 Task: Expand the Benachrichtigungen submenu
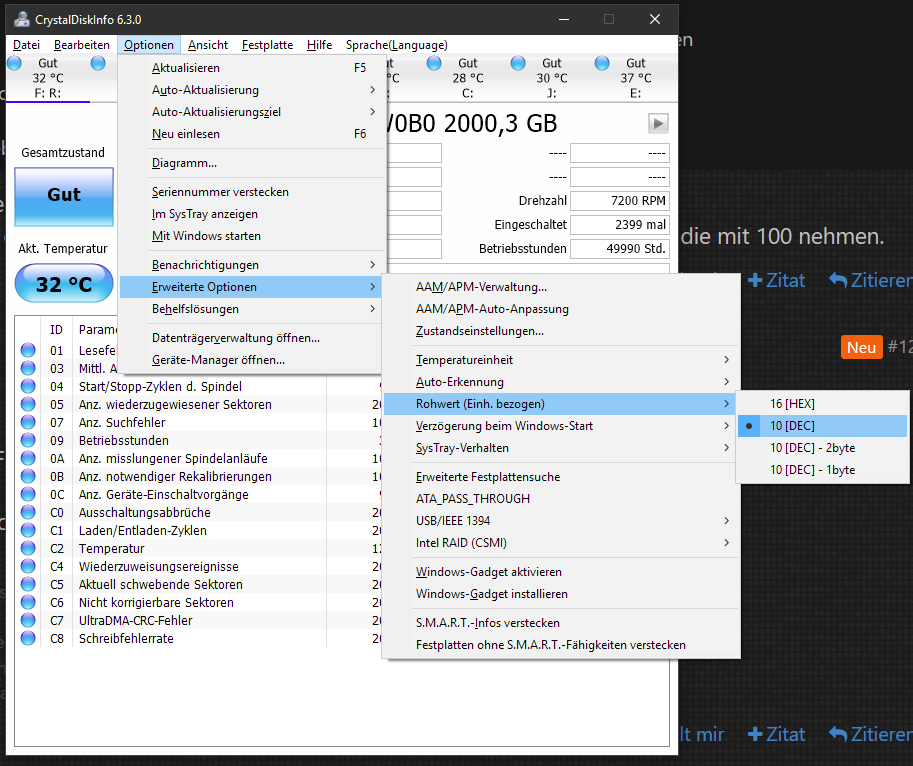pos(252,265)
